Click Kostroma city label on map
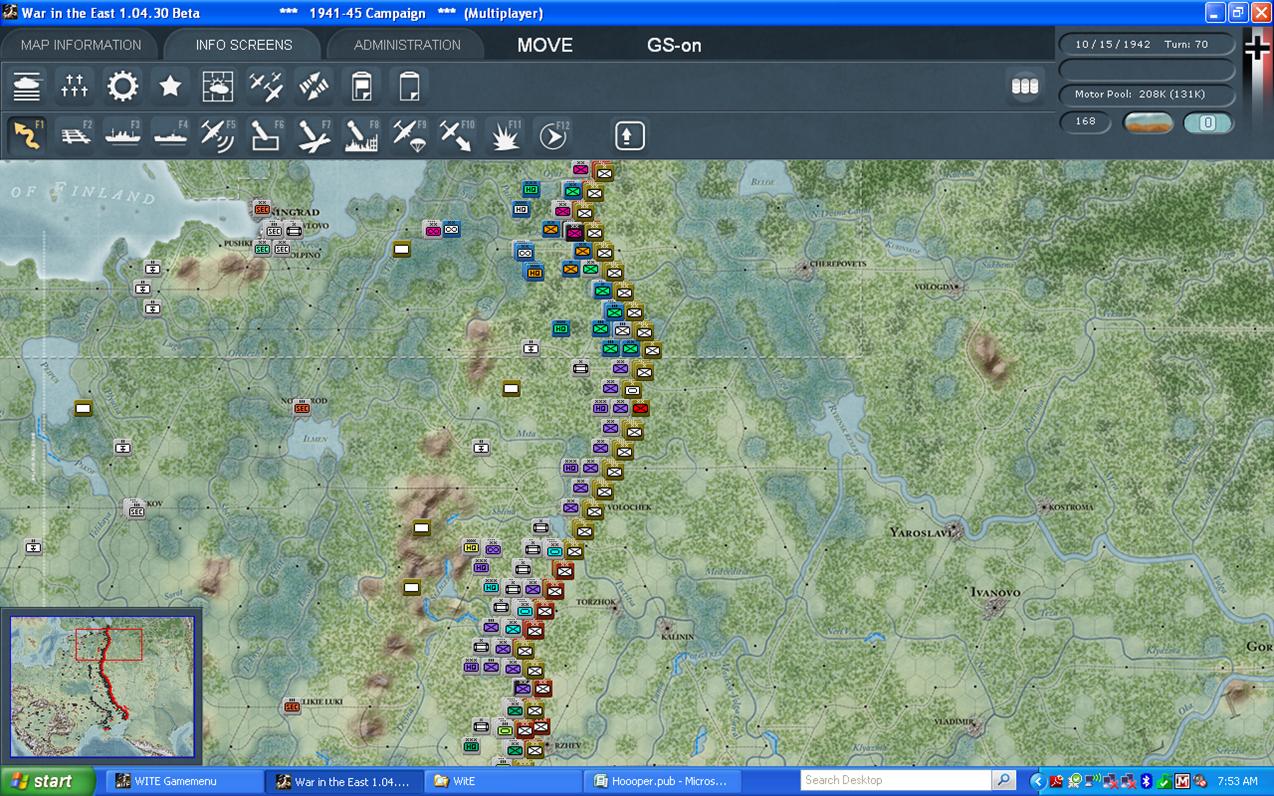The height and width of the screenshot is (796, 1274). pyautogui.click(x=1071, y=507)
